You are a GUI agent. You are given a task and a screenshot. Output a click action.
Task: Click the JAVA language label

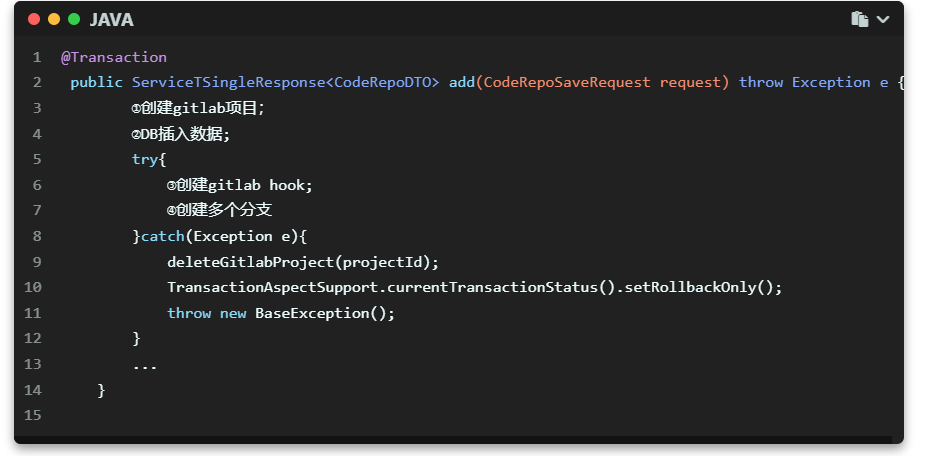(x=111, y=20)
